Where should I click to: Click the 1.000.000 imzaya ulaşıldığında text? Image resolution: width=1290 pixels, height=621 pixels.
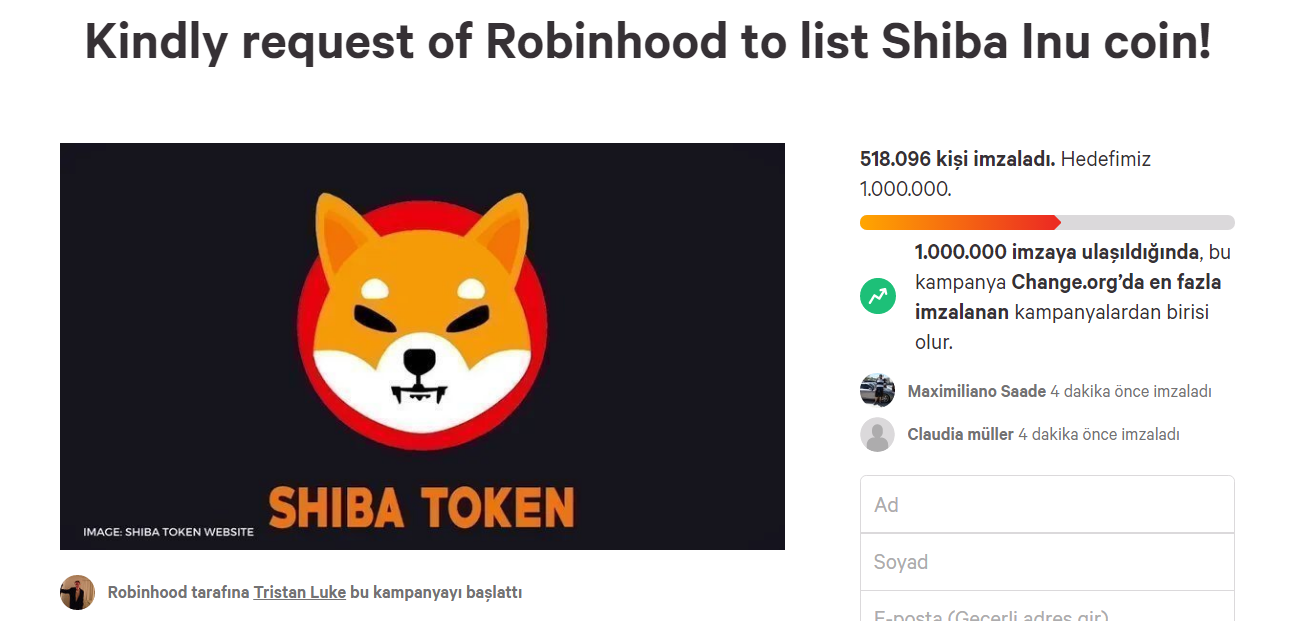point(1056,252)
